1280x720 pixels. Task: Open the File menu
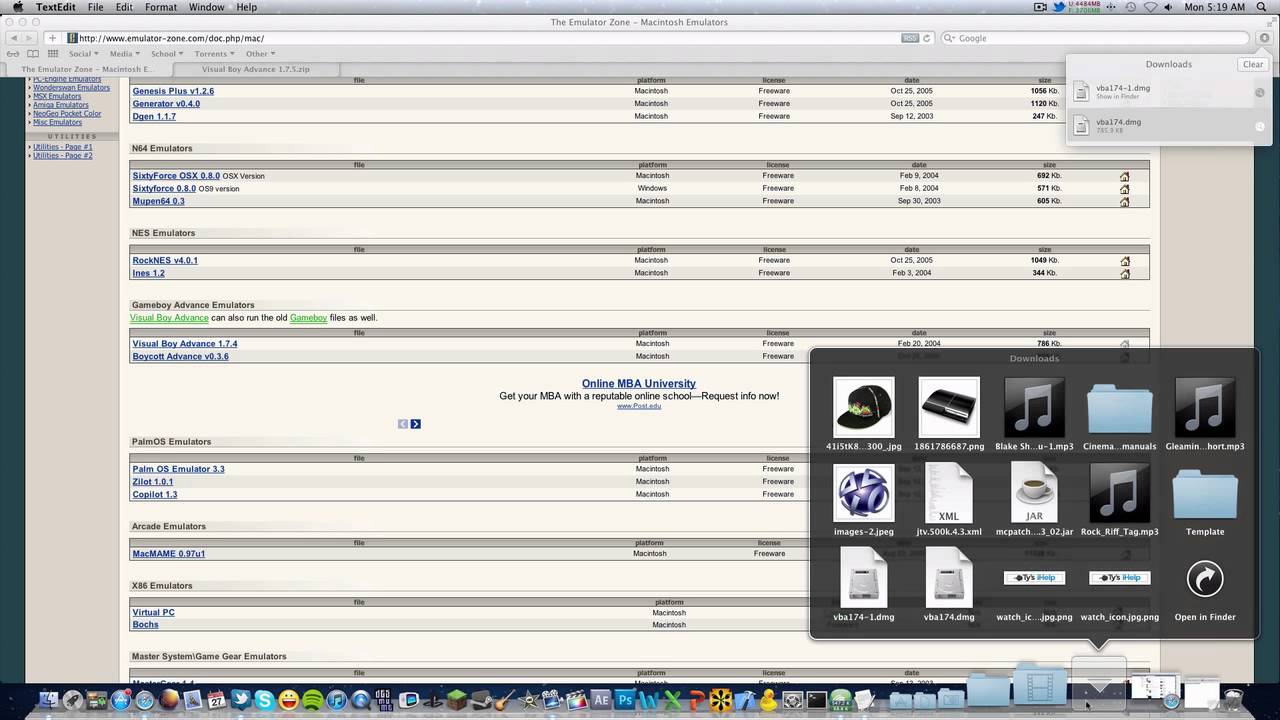click(x=95, y=7)
